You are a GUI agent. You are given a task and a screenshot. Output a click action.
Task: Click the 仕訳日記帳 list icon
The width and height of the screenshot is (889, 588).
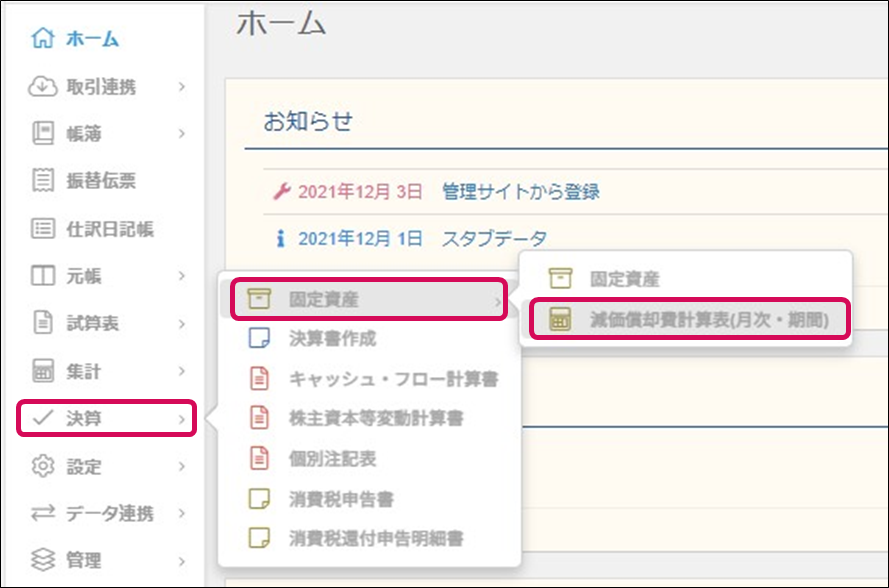[43, 229]
